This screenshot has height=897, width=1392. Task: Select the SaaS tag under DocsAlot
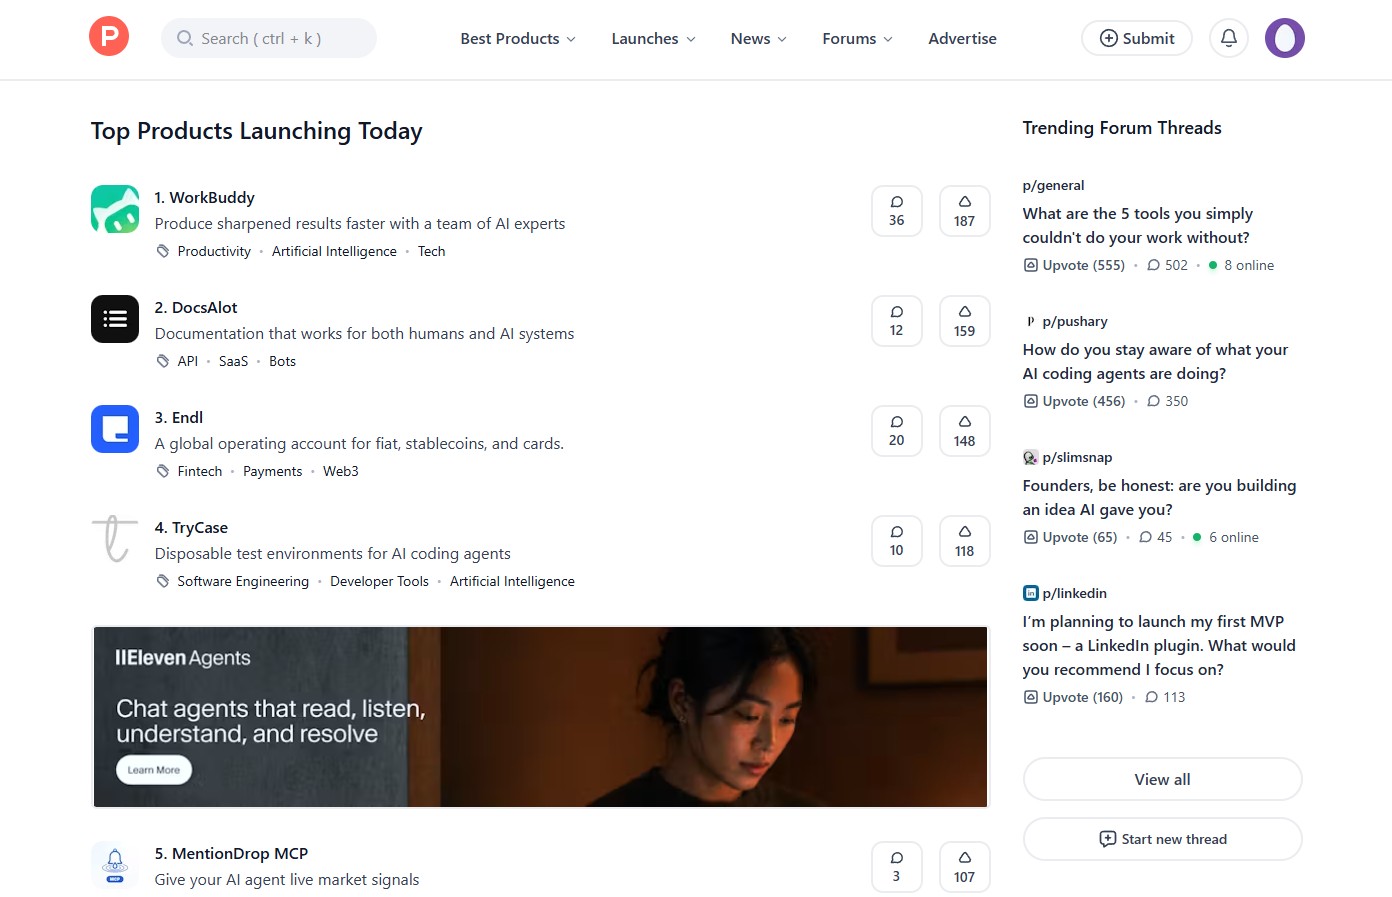coord(233,361)
